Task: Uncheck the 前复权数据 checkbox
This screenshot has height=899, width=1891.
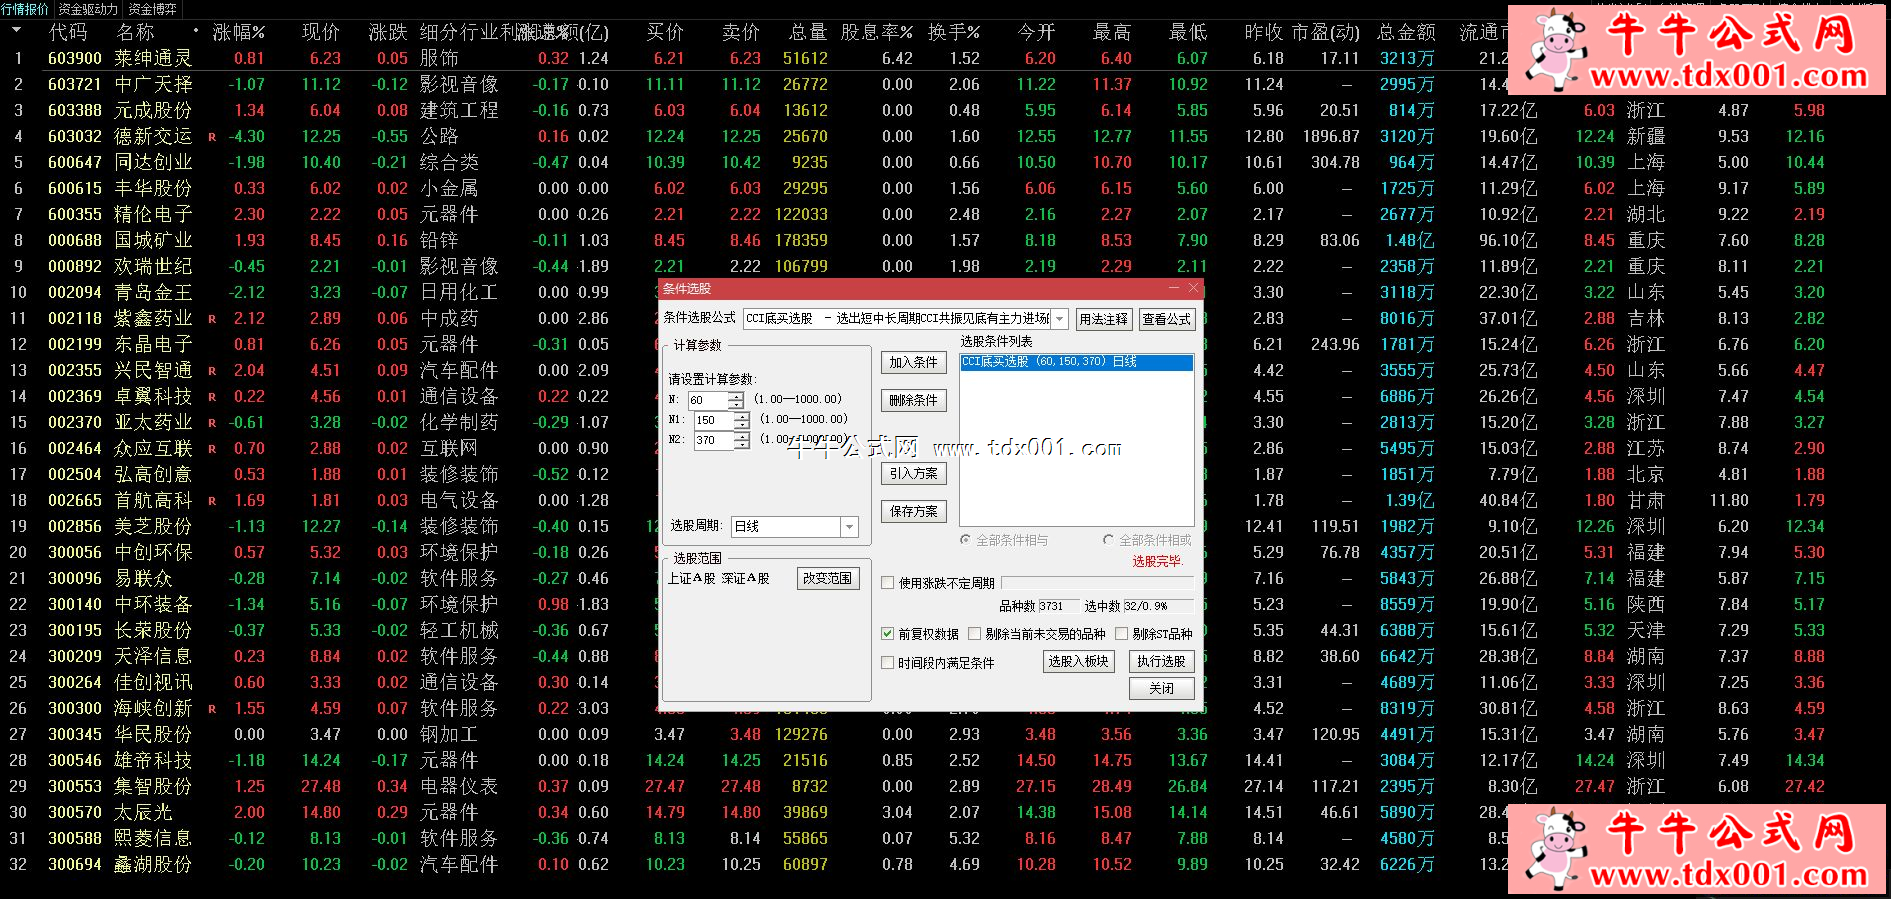Action: [887, 634]
